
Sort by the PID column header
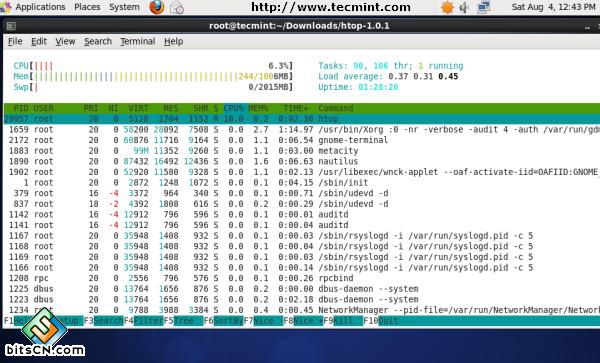[21, 108]
